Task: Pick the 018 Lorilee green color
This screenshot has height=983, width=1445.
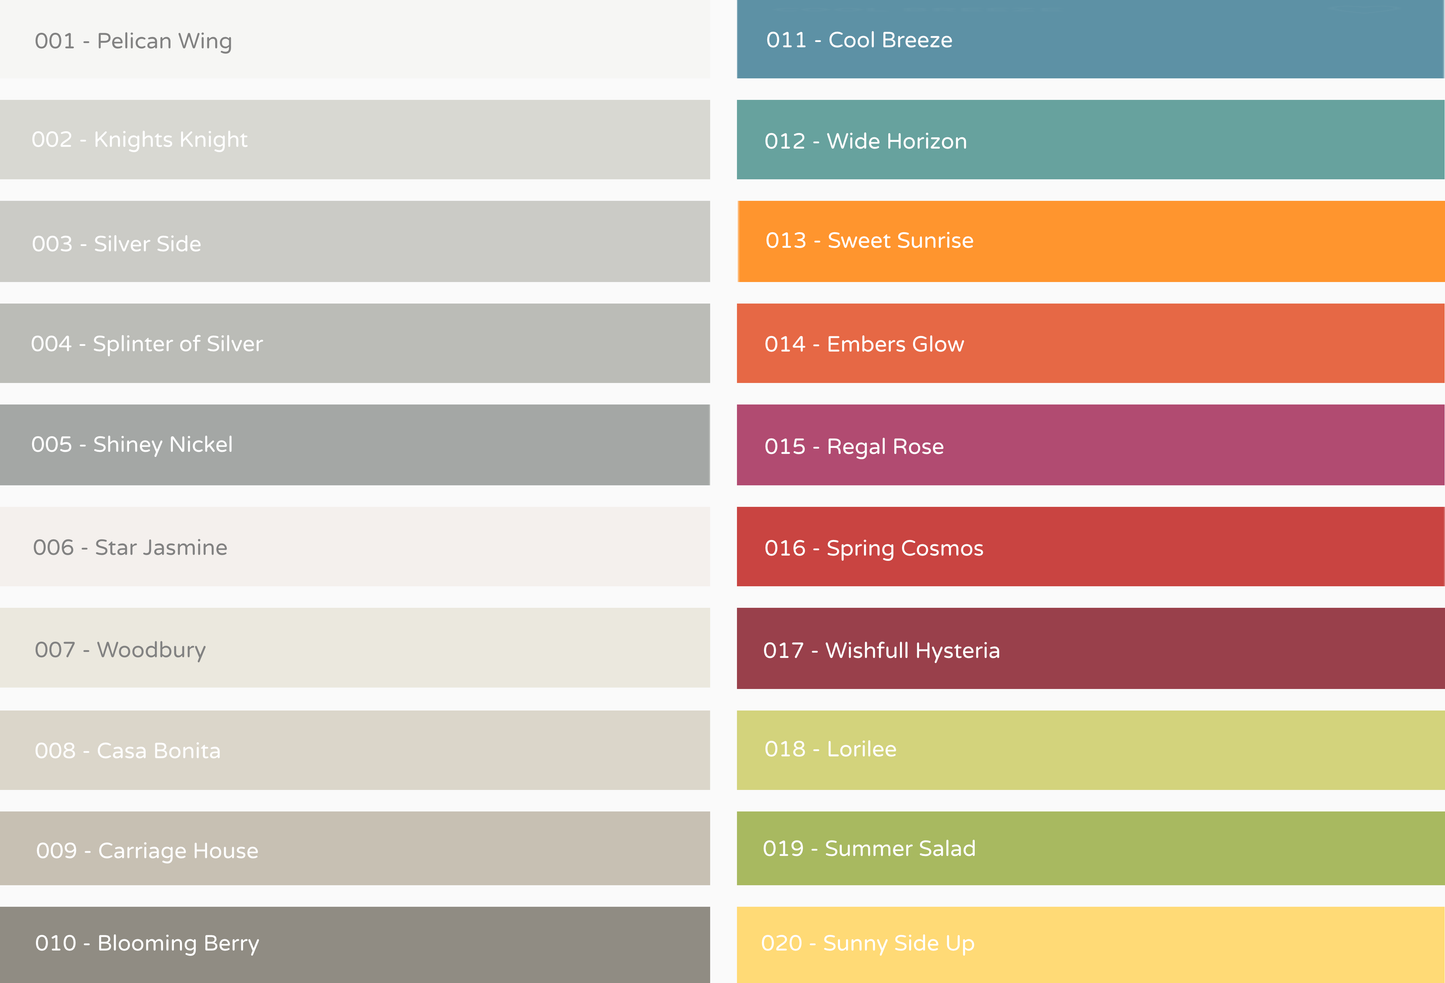Action: point(1090,750)
